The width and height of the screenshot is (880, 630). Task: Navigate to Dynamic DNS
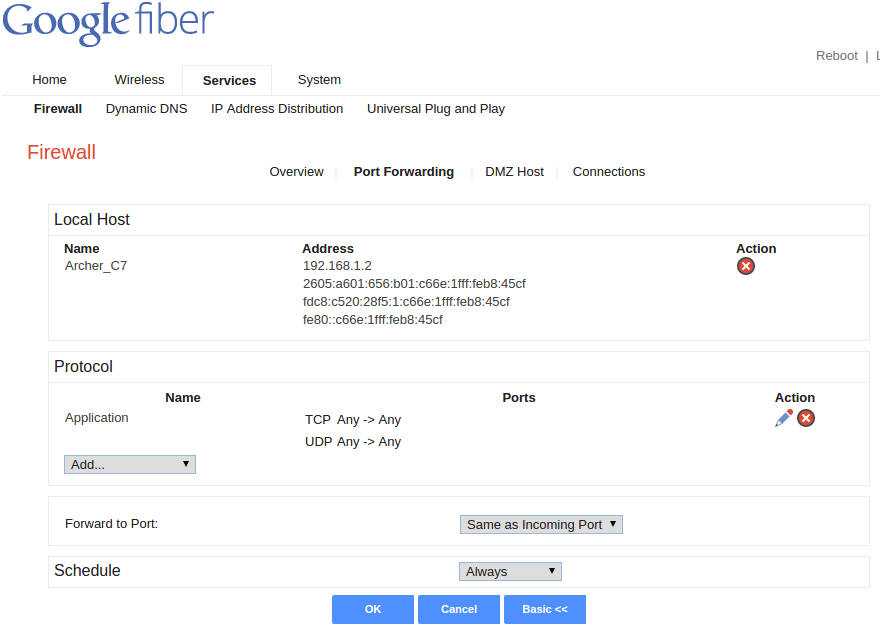pos(146,109)
